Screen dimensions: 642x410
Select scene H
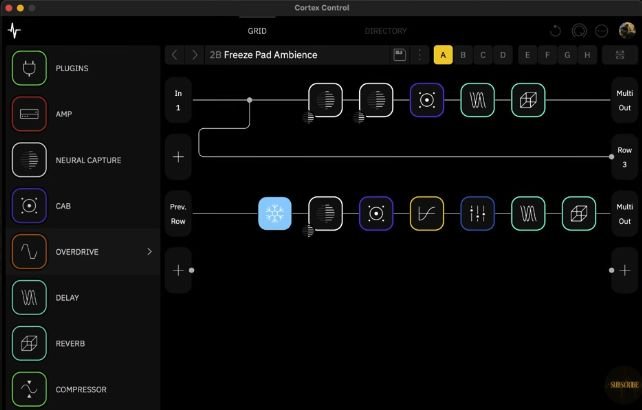[x=587, y=55]
